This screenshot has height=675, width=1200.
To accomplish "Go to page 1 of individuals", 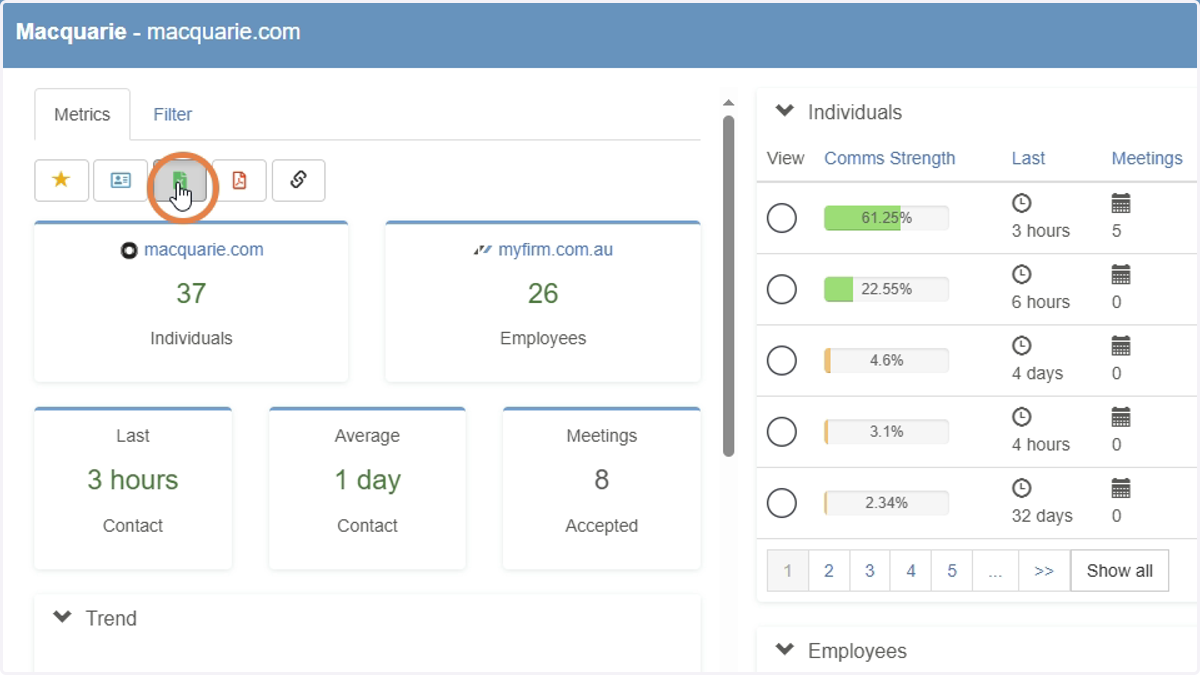I will click(788, 571).
